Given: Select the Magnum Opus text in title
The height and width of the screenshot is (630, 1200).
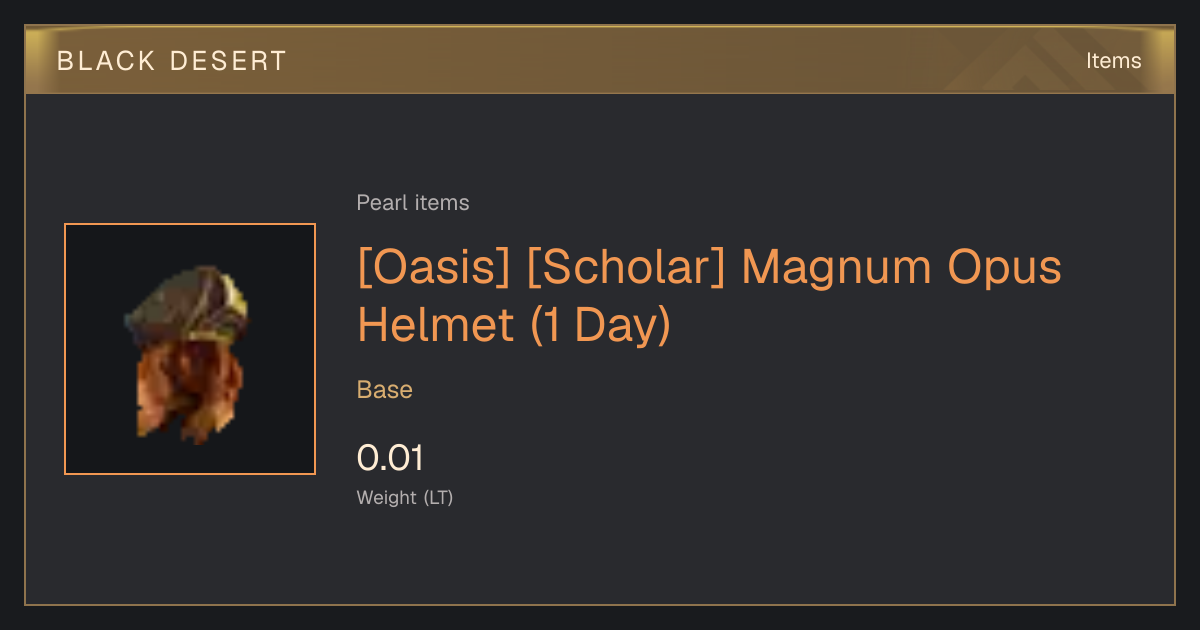Looking at the screenshot, I should 901,268.
